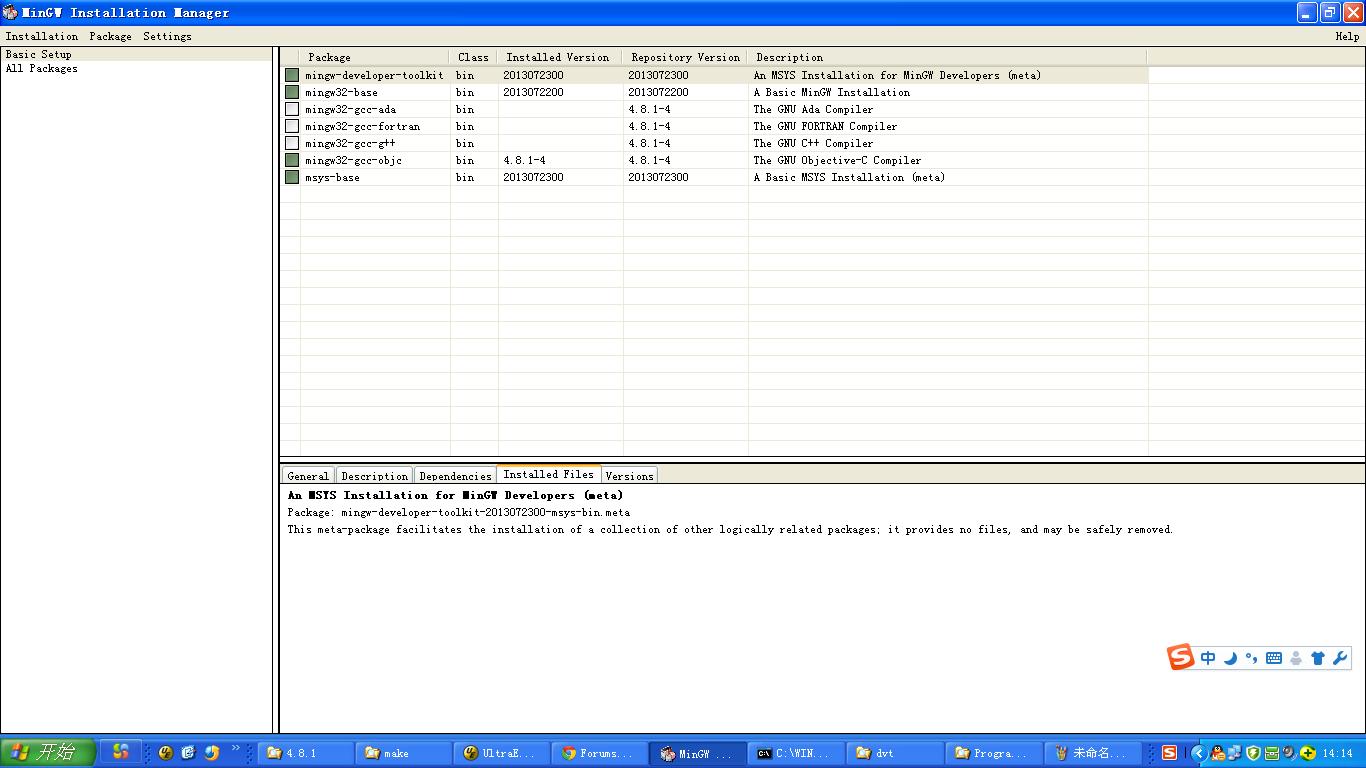
Task: Switch to the Dependencies tab
Action: click(455, 476)
